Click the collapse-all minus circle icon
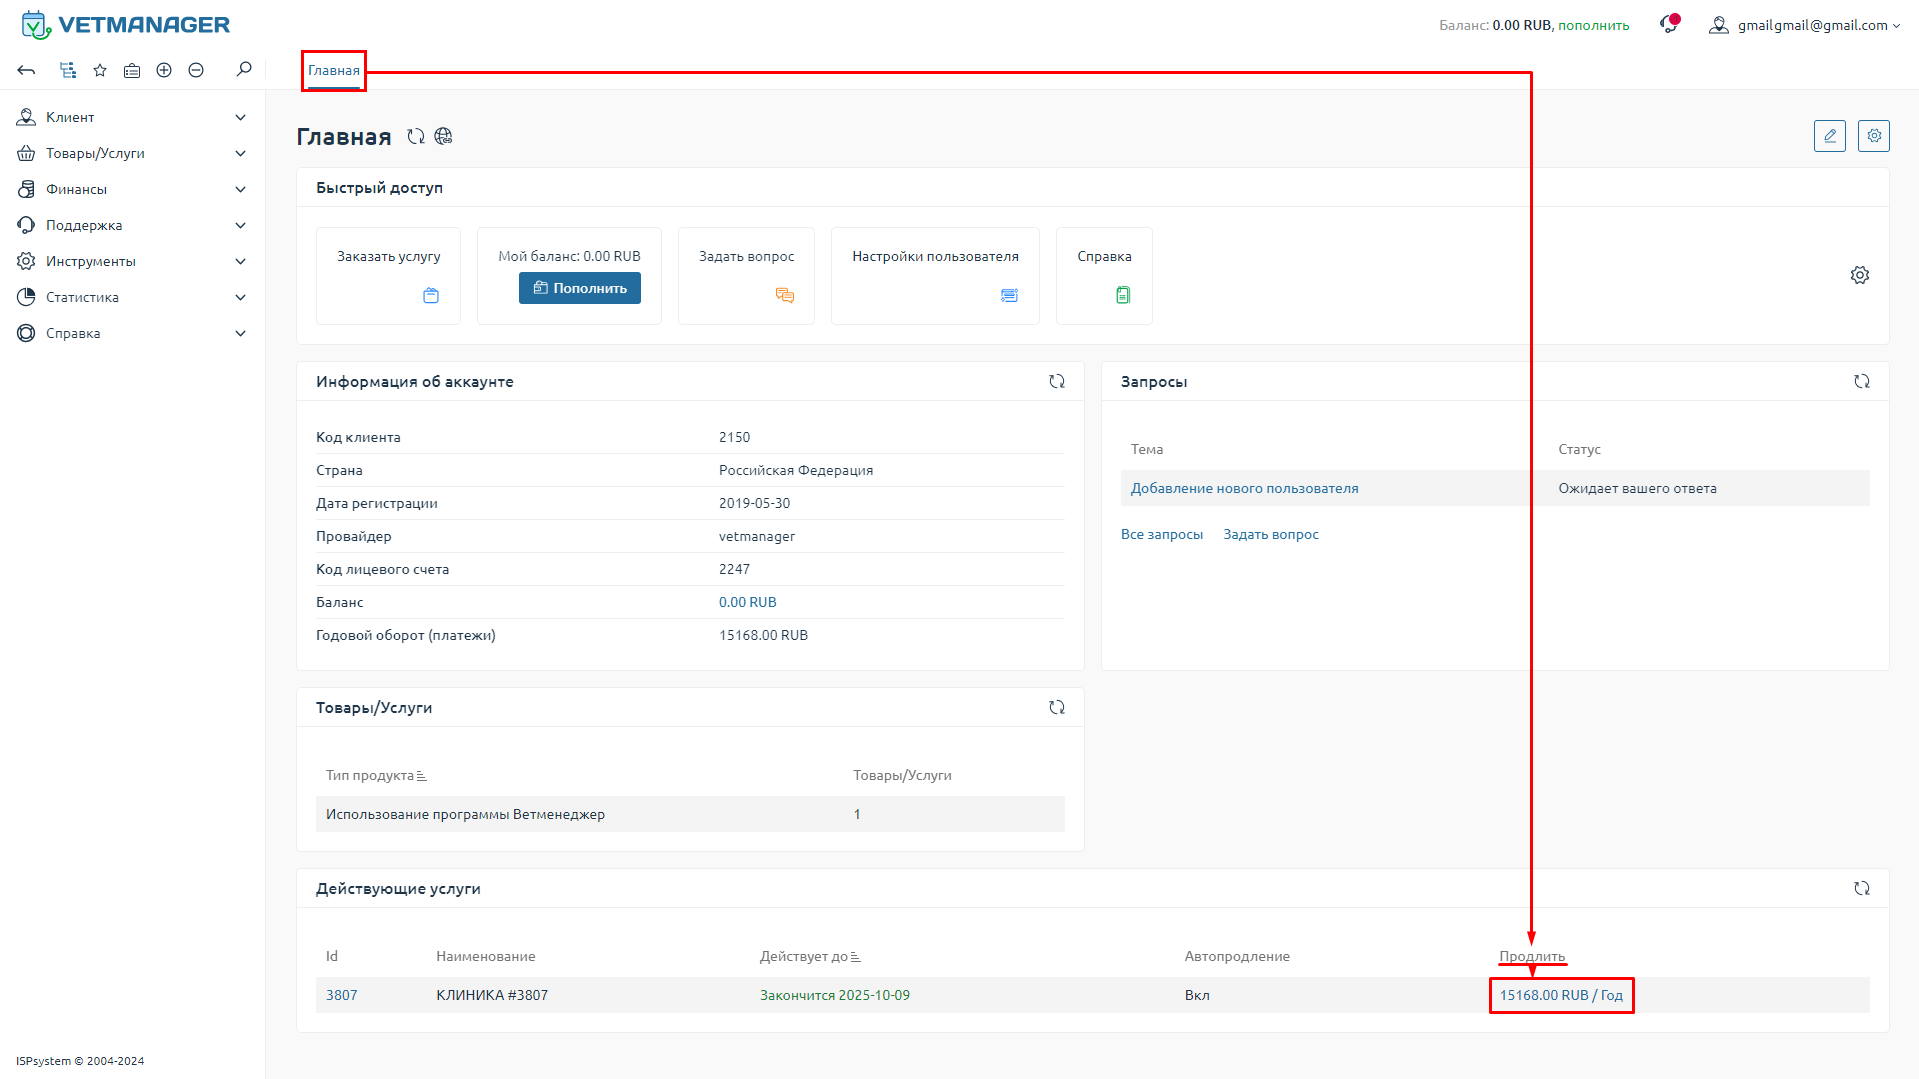The image size is (1919, 1079). [196, 70]
